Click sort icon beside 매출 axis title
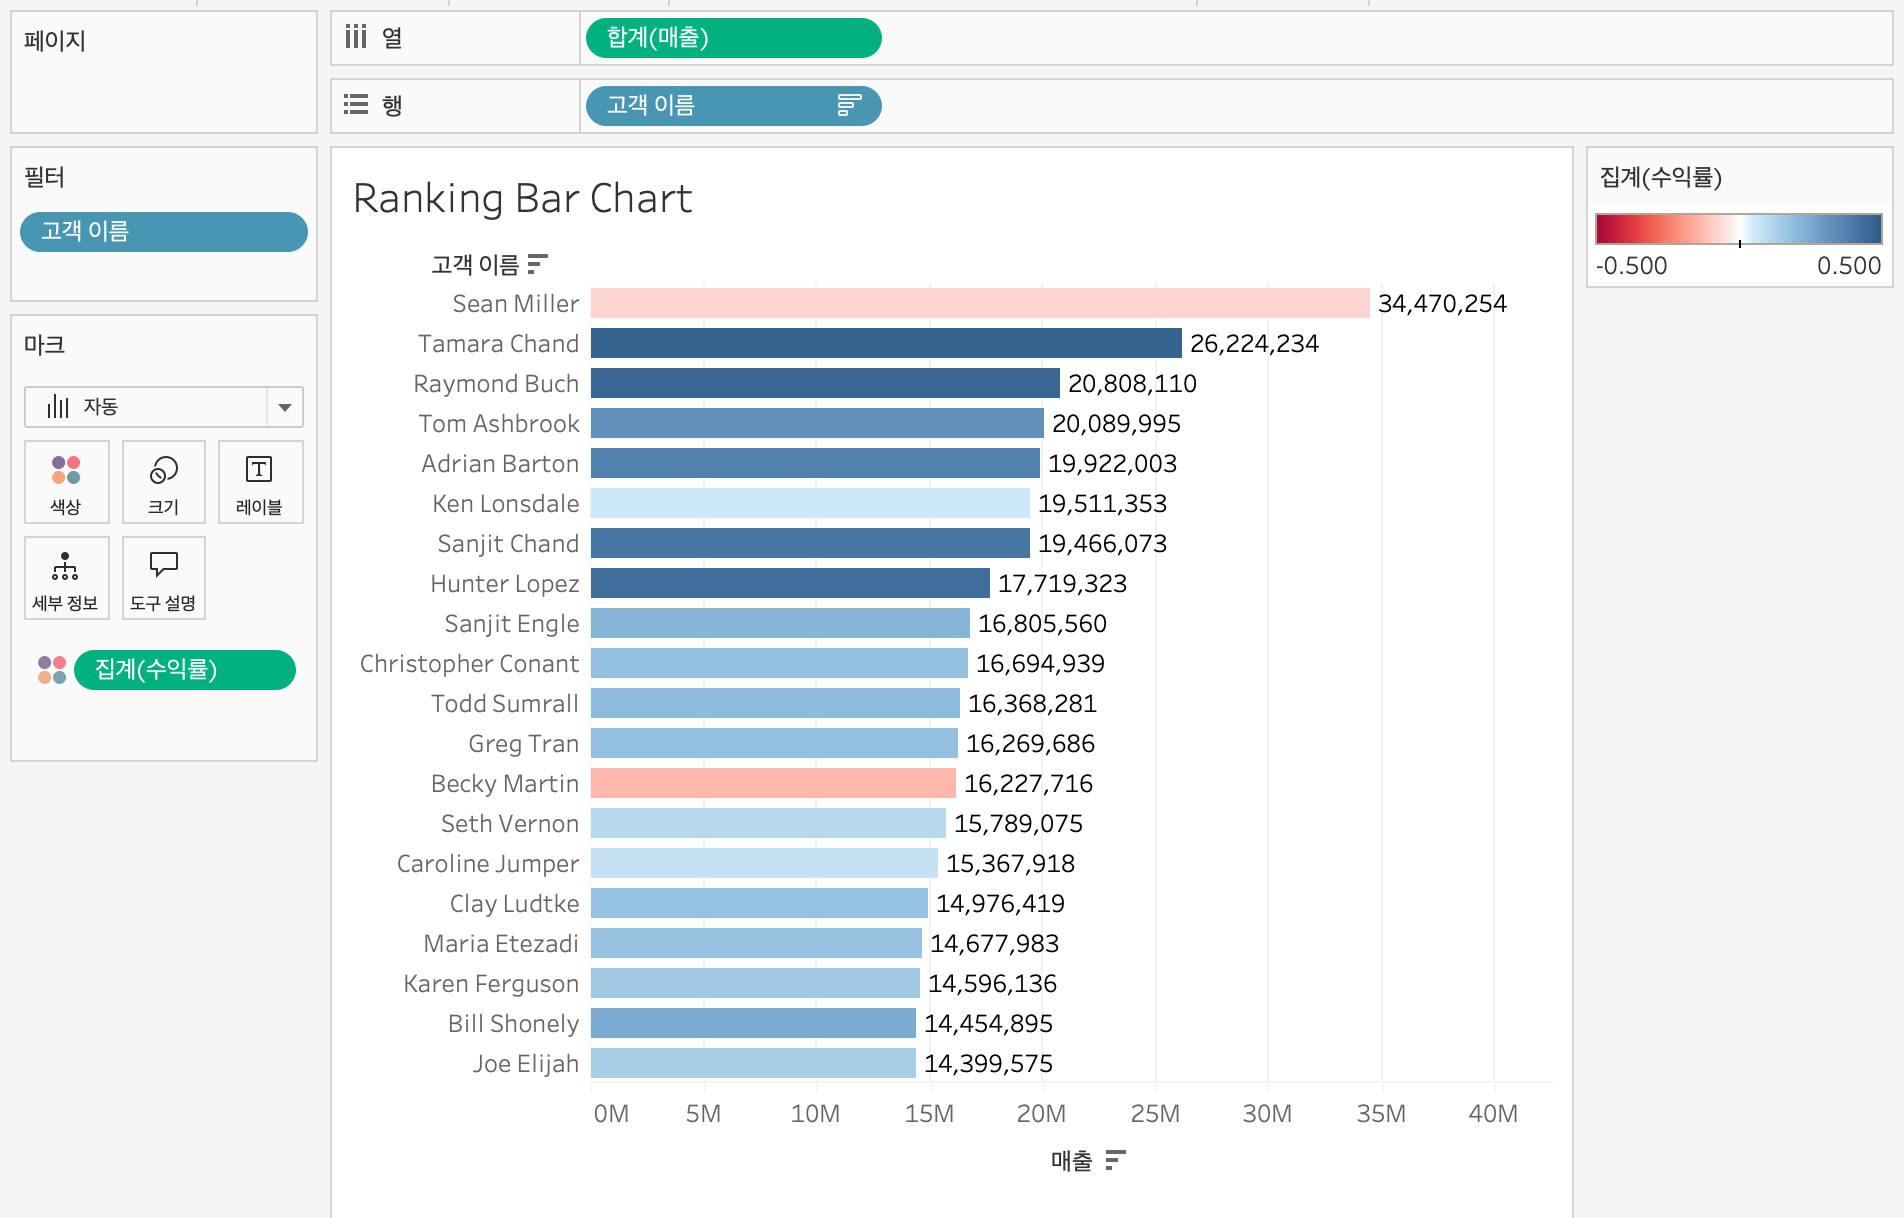 1116,1160
